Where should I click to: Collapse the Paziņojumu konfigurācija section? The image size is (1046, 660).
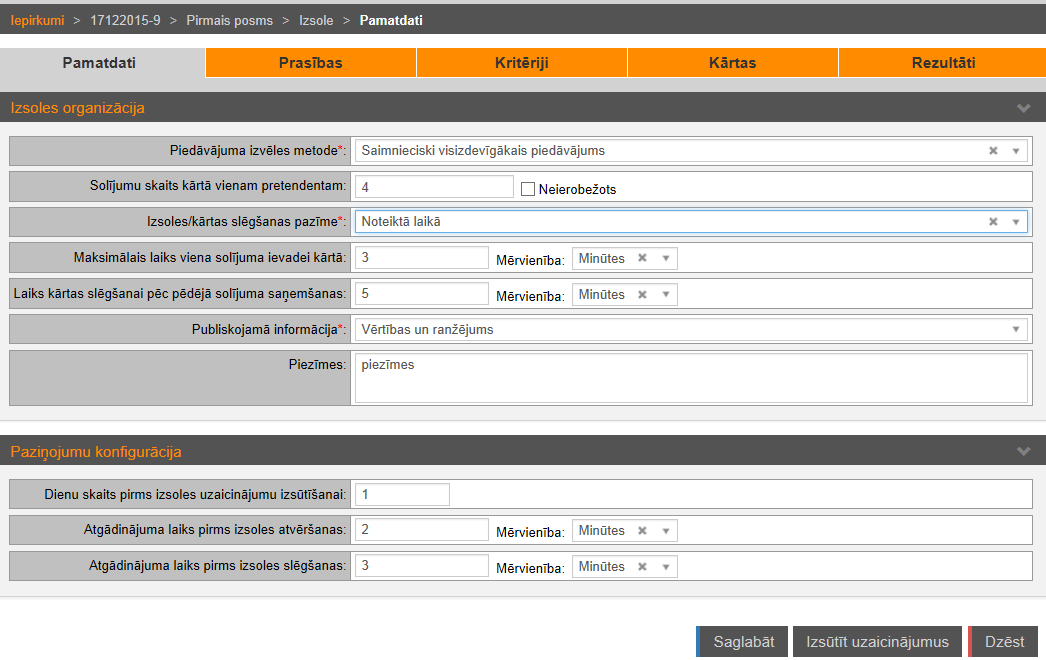tap(1023, 452)
